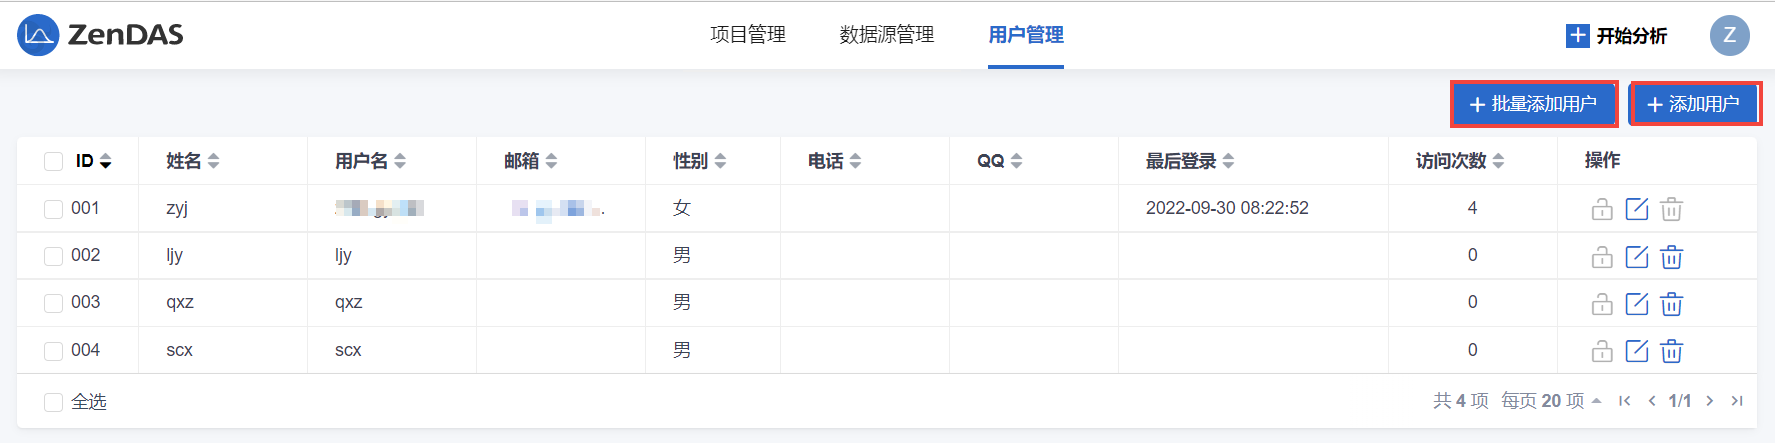The width and height of the screenshot is (1775, 443).
Task: Click trash icon in row 004
Action: pos(1671,351)
